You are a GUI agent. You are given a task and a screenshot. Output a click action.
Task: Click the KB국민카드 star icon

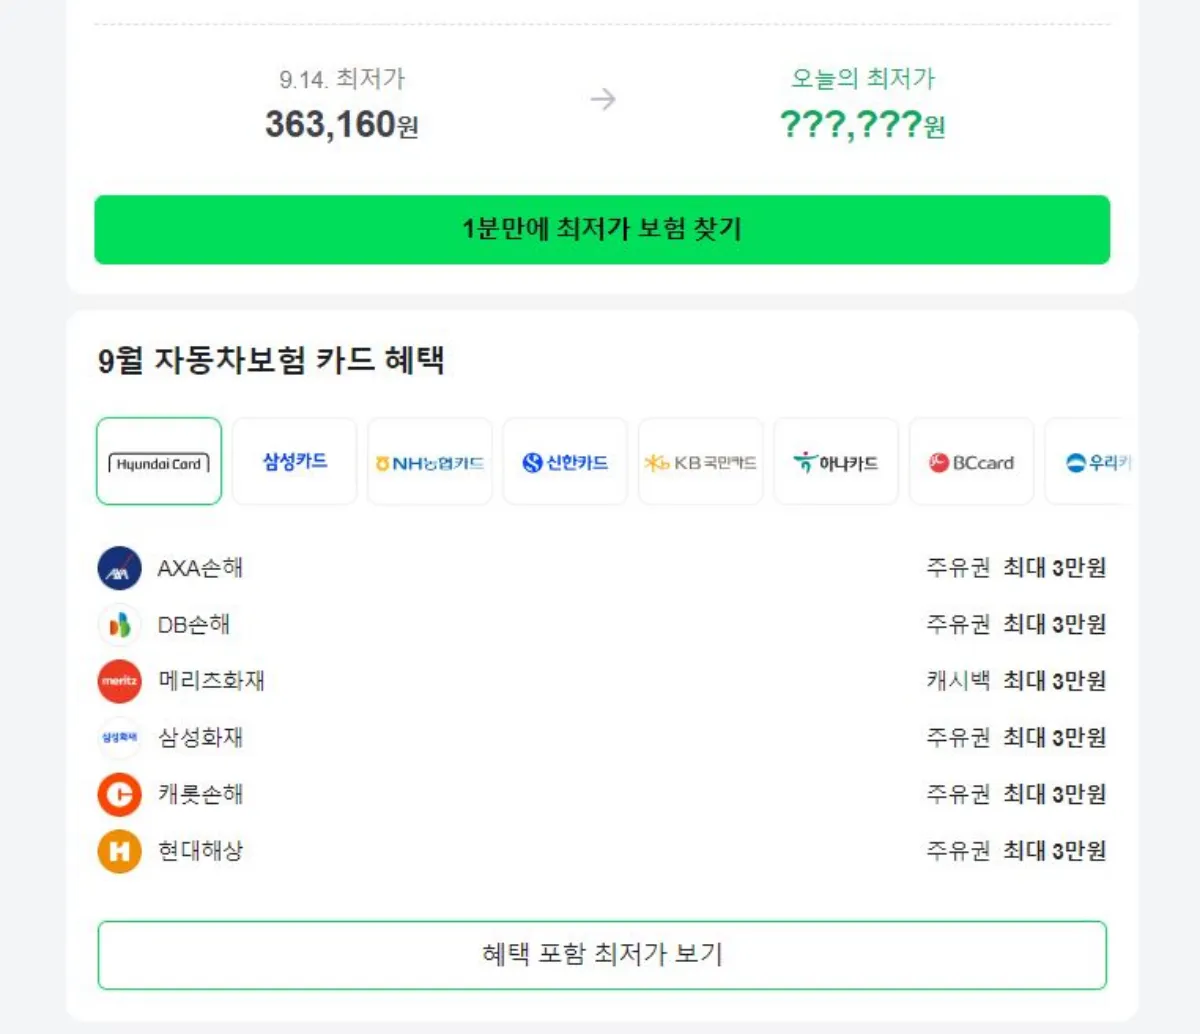point(655,462)
